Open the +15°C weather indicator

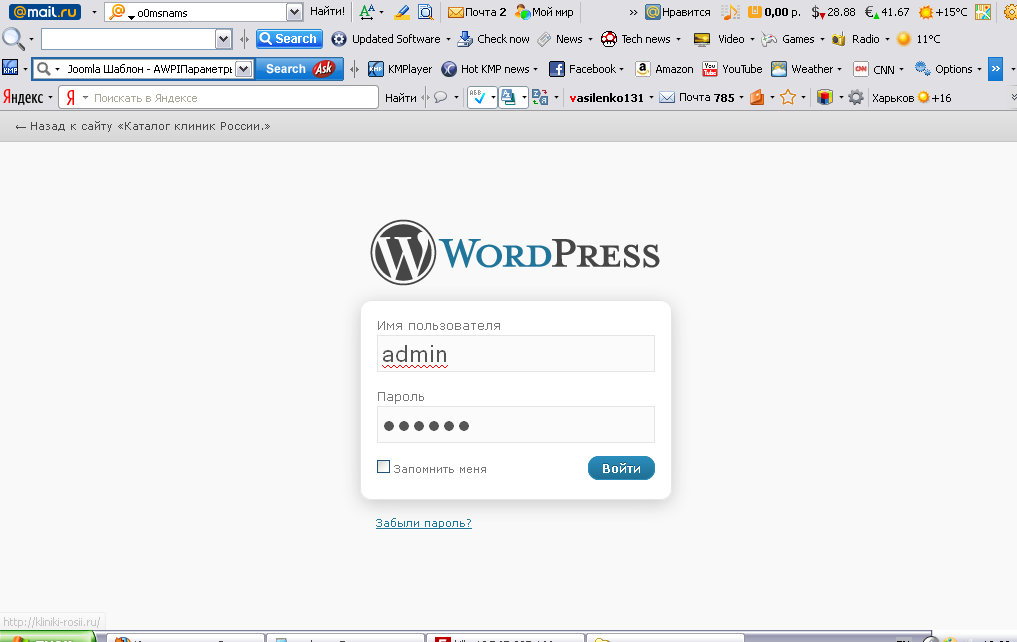tap(943, 12)
